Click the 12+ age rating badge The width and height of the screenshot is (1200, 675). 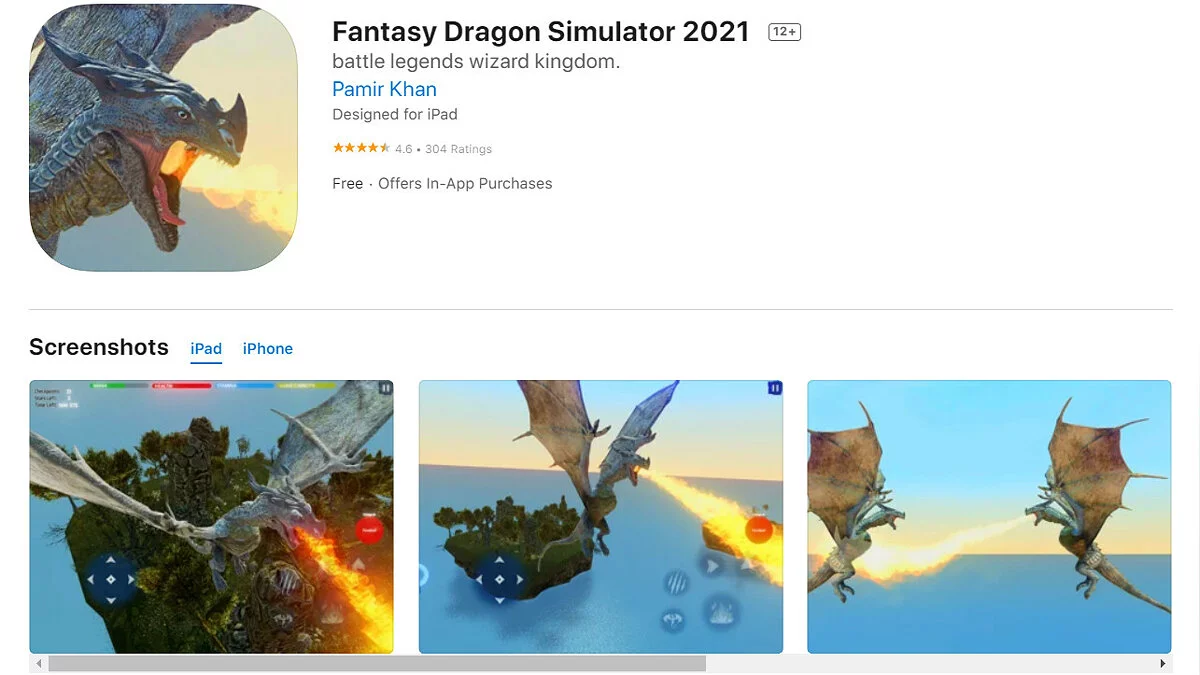(785, 32)
